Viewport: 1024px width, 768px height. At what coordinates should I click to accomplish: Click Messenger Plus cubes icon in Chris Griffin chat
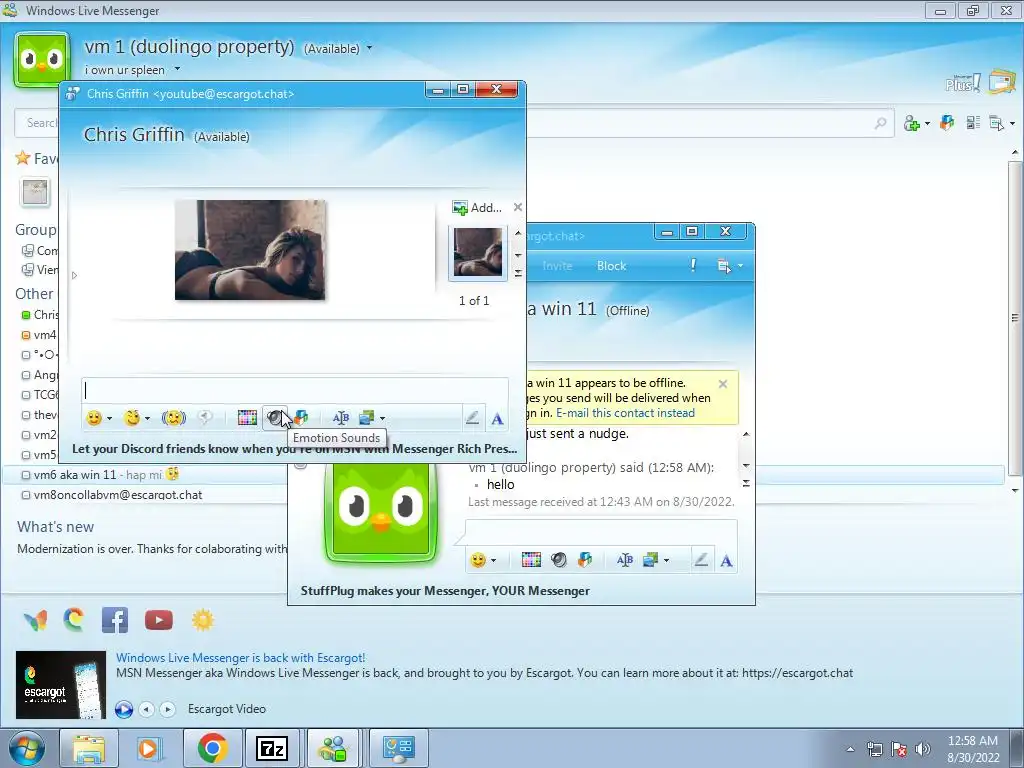click(x=301, y=418)
